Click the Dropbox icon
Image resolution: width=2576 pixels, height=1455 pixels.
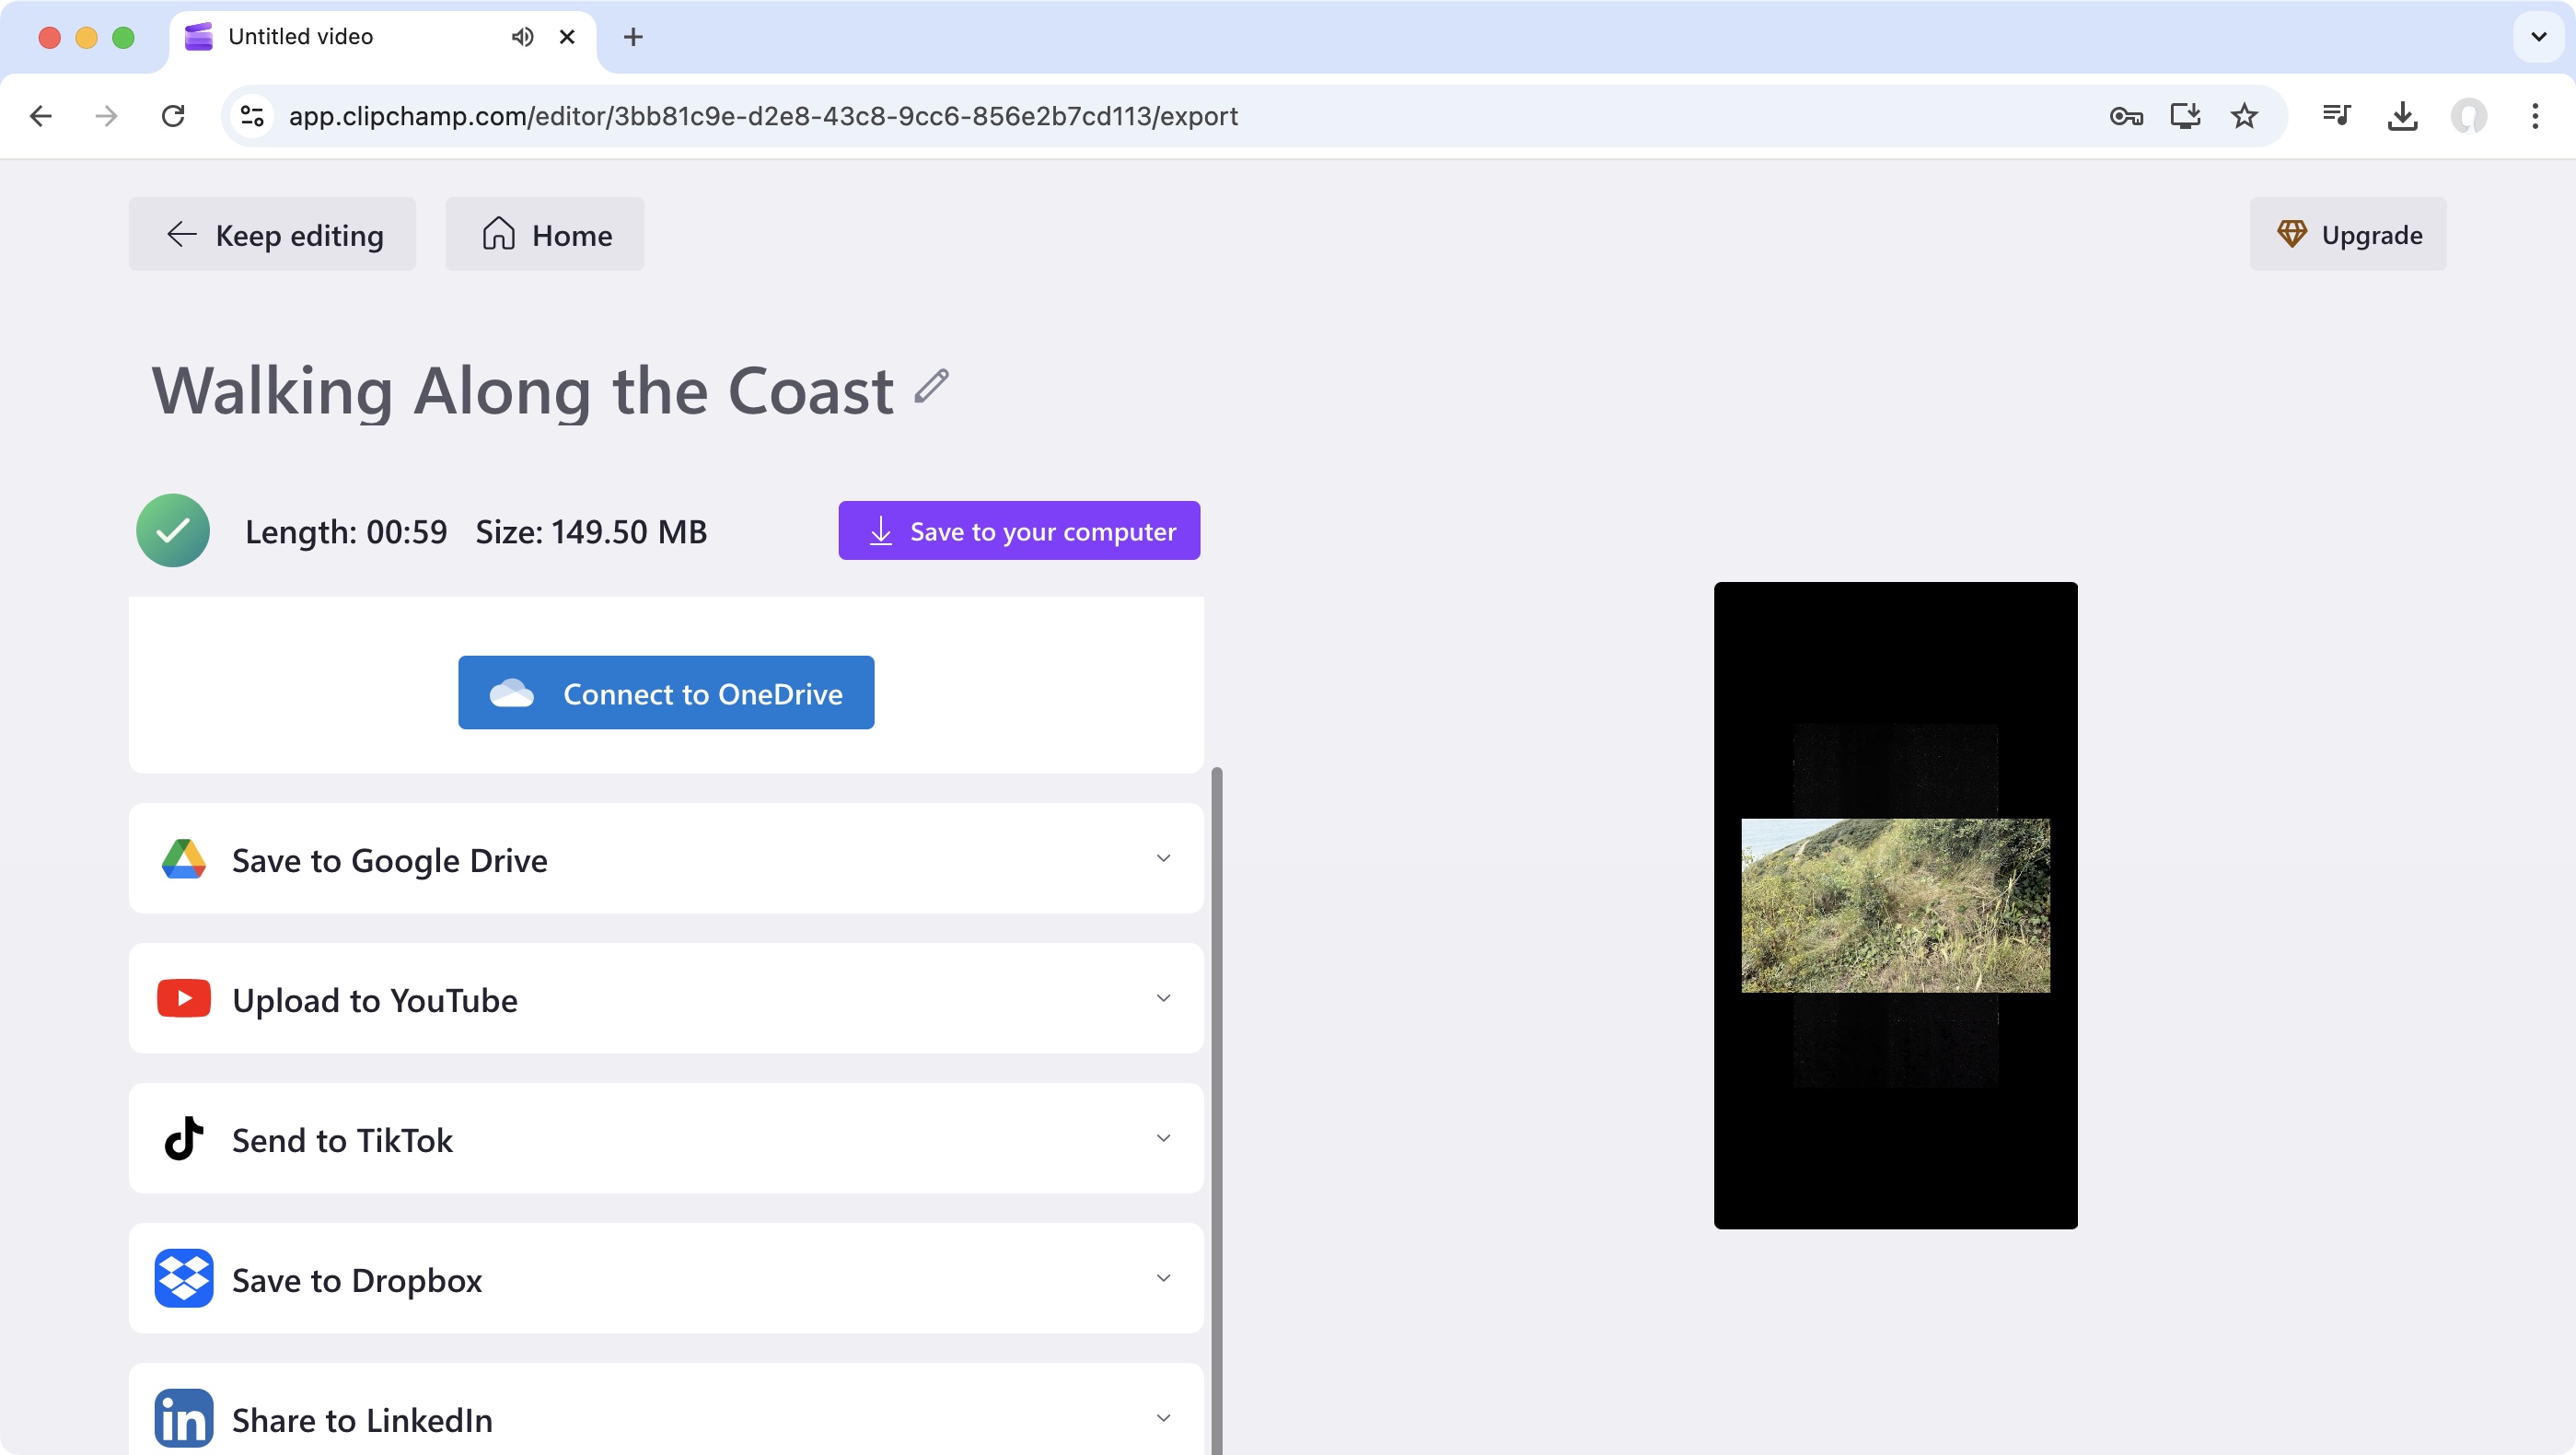click(x=184, y=1278)
